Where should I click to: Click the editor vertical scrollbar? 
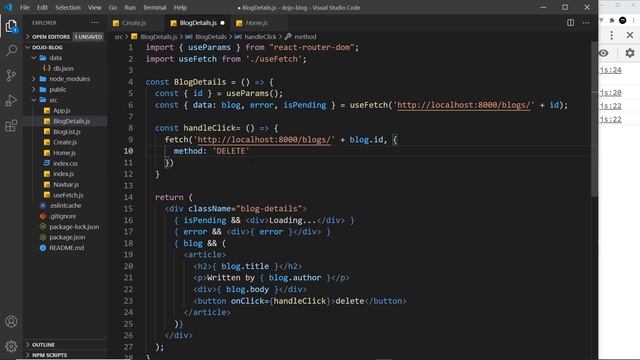595,118
